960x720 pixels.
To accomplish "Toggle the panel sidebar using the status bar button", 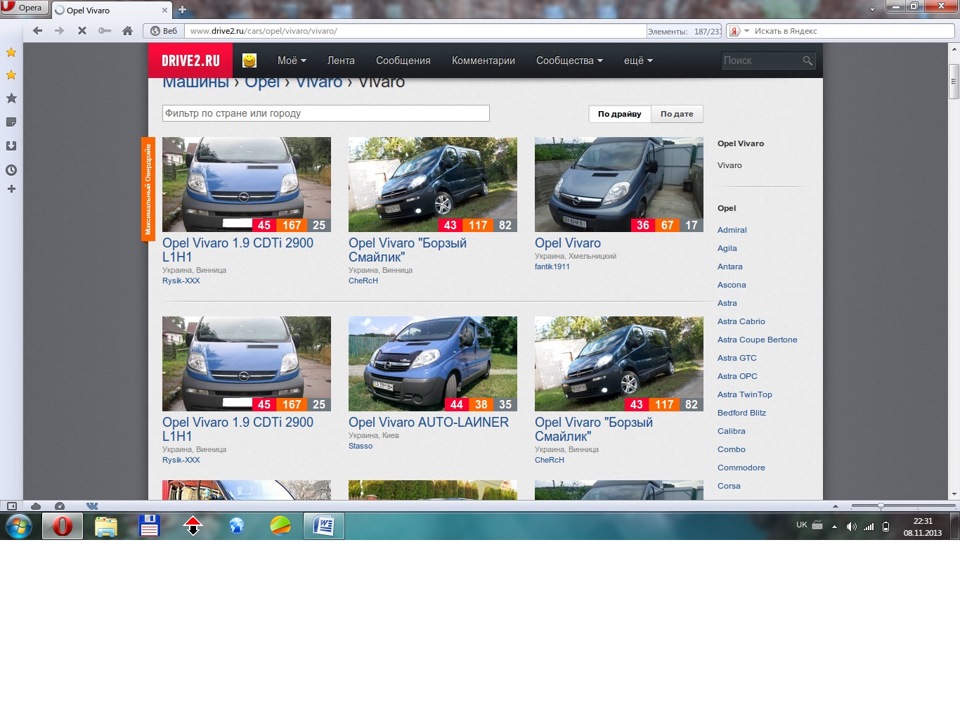I will click(x=11, y=506).
